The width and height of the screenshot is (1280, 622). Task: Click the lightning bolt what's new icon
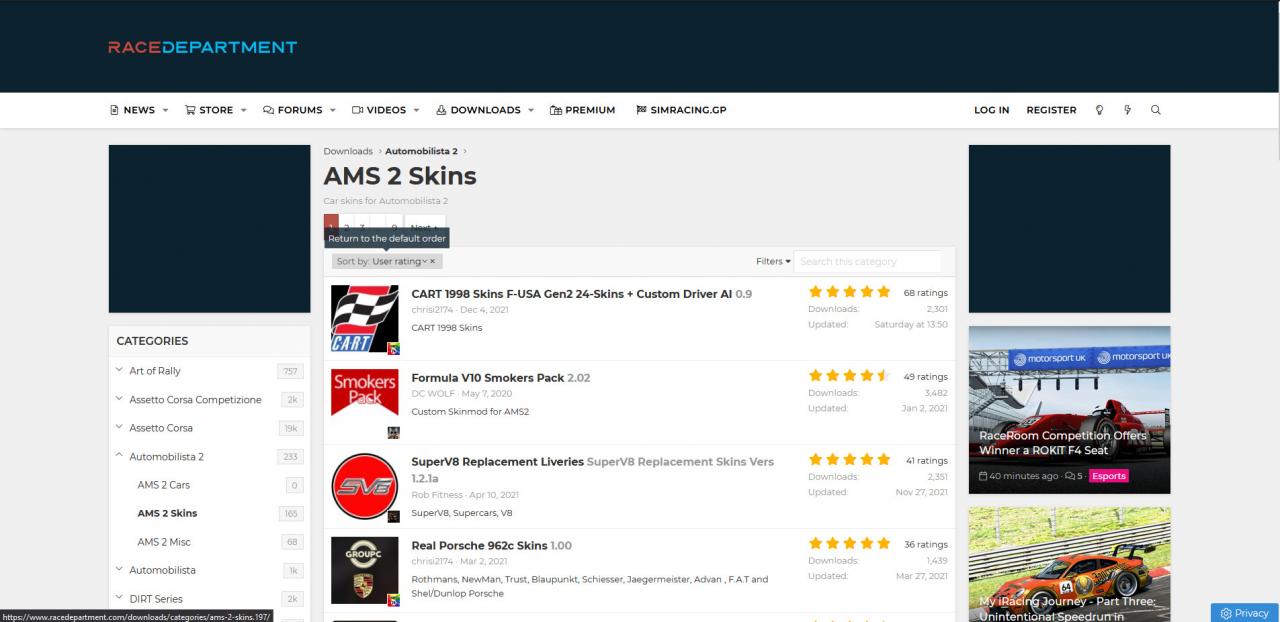point(1127,110)
